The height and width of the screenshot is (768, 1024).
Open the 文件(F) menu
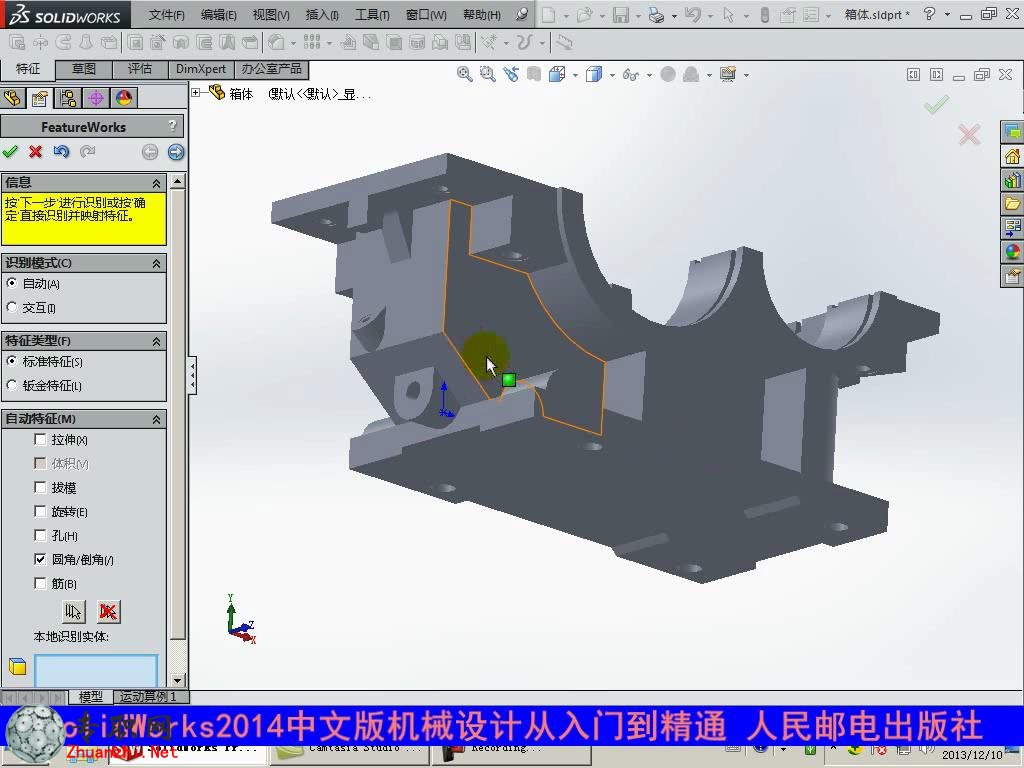point(167,15)
